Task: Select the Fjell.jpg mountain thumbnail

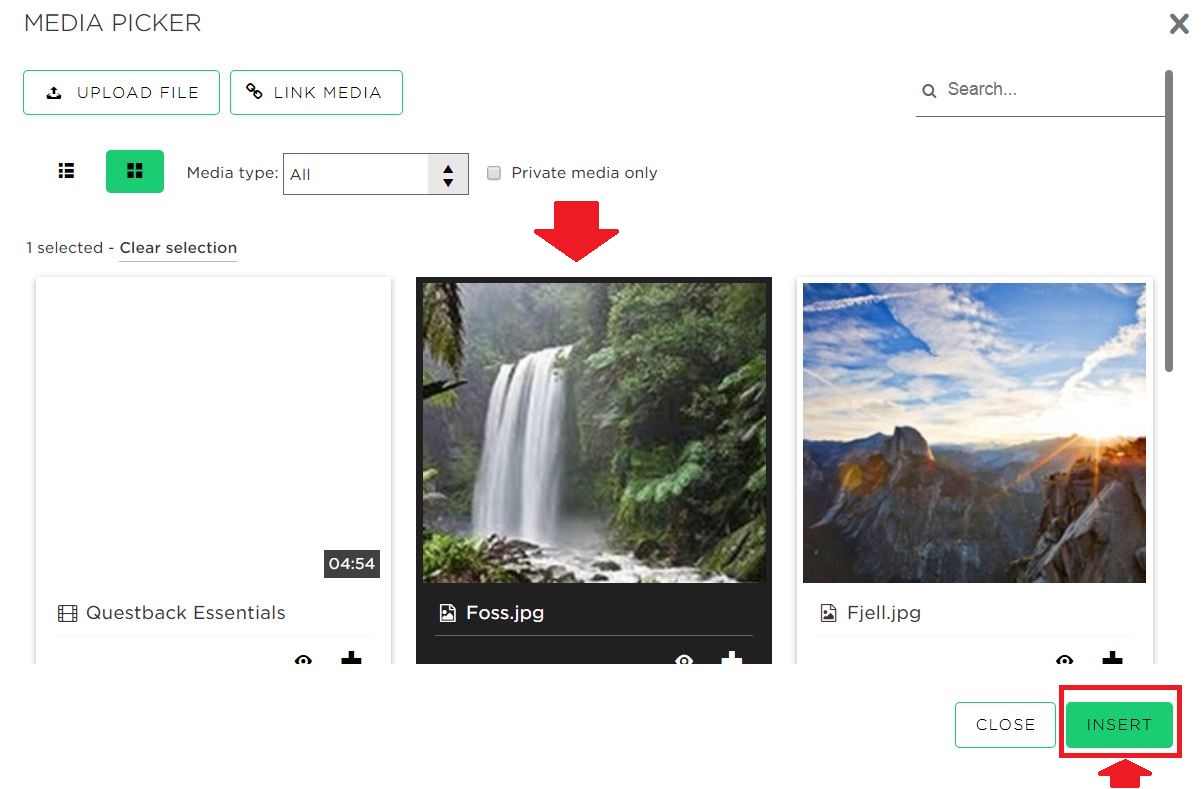Action: pyautogui.click(x=974, y=432)
